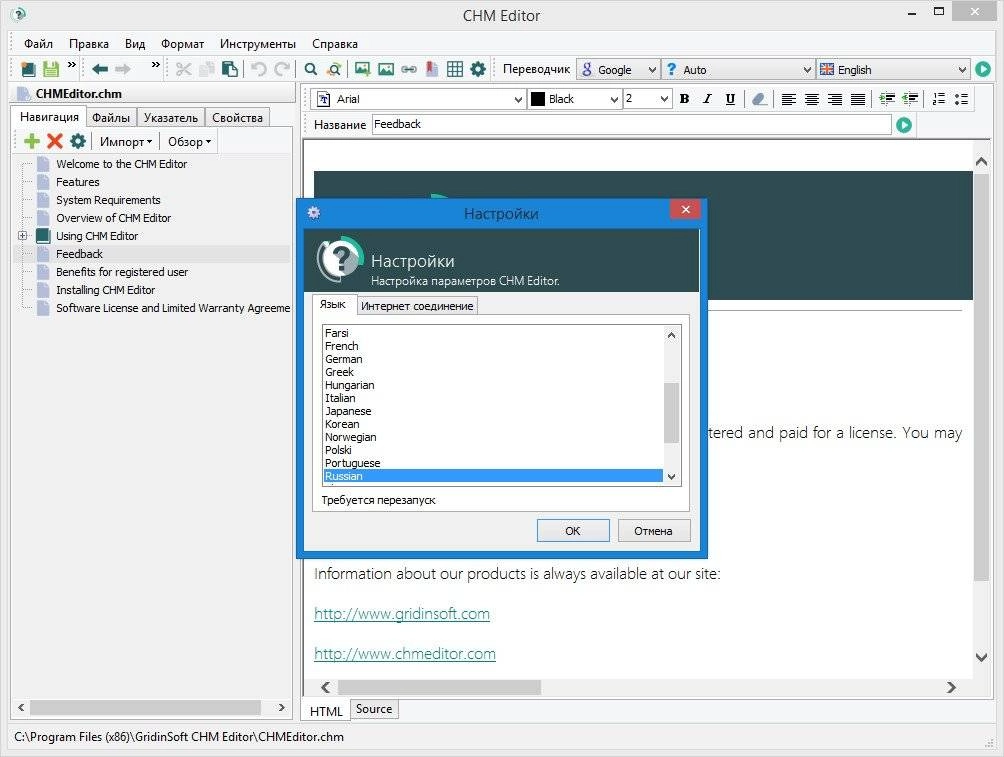Insert a bulleted list
Viewport: 1004px width, 757px height.
click(961, 99)
